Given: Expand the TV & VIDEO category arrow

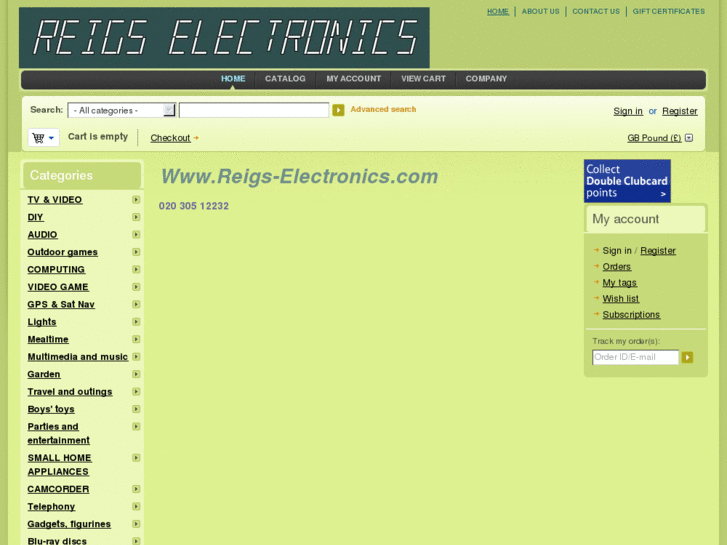Looking at the screenshot, I should [x=136, y=199].
